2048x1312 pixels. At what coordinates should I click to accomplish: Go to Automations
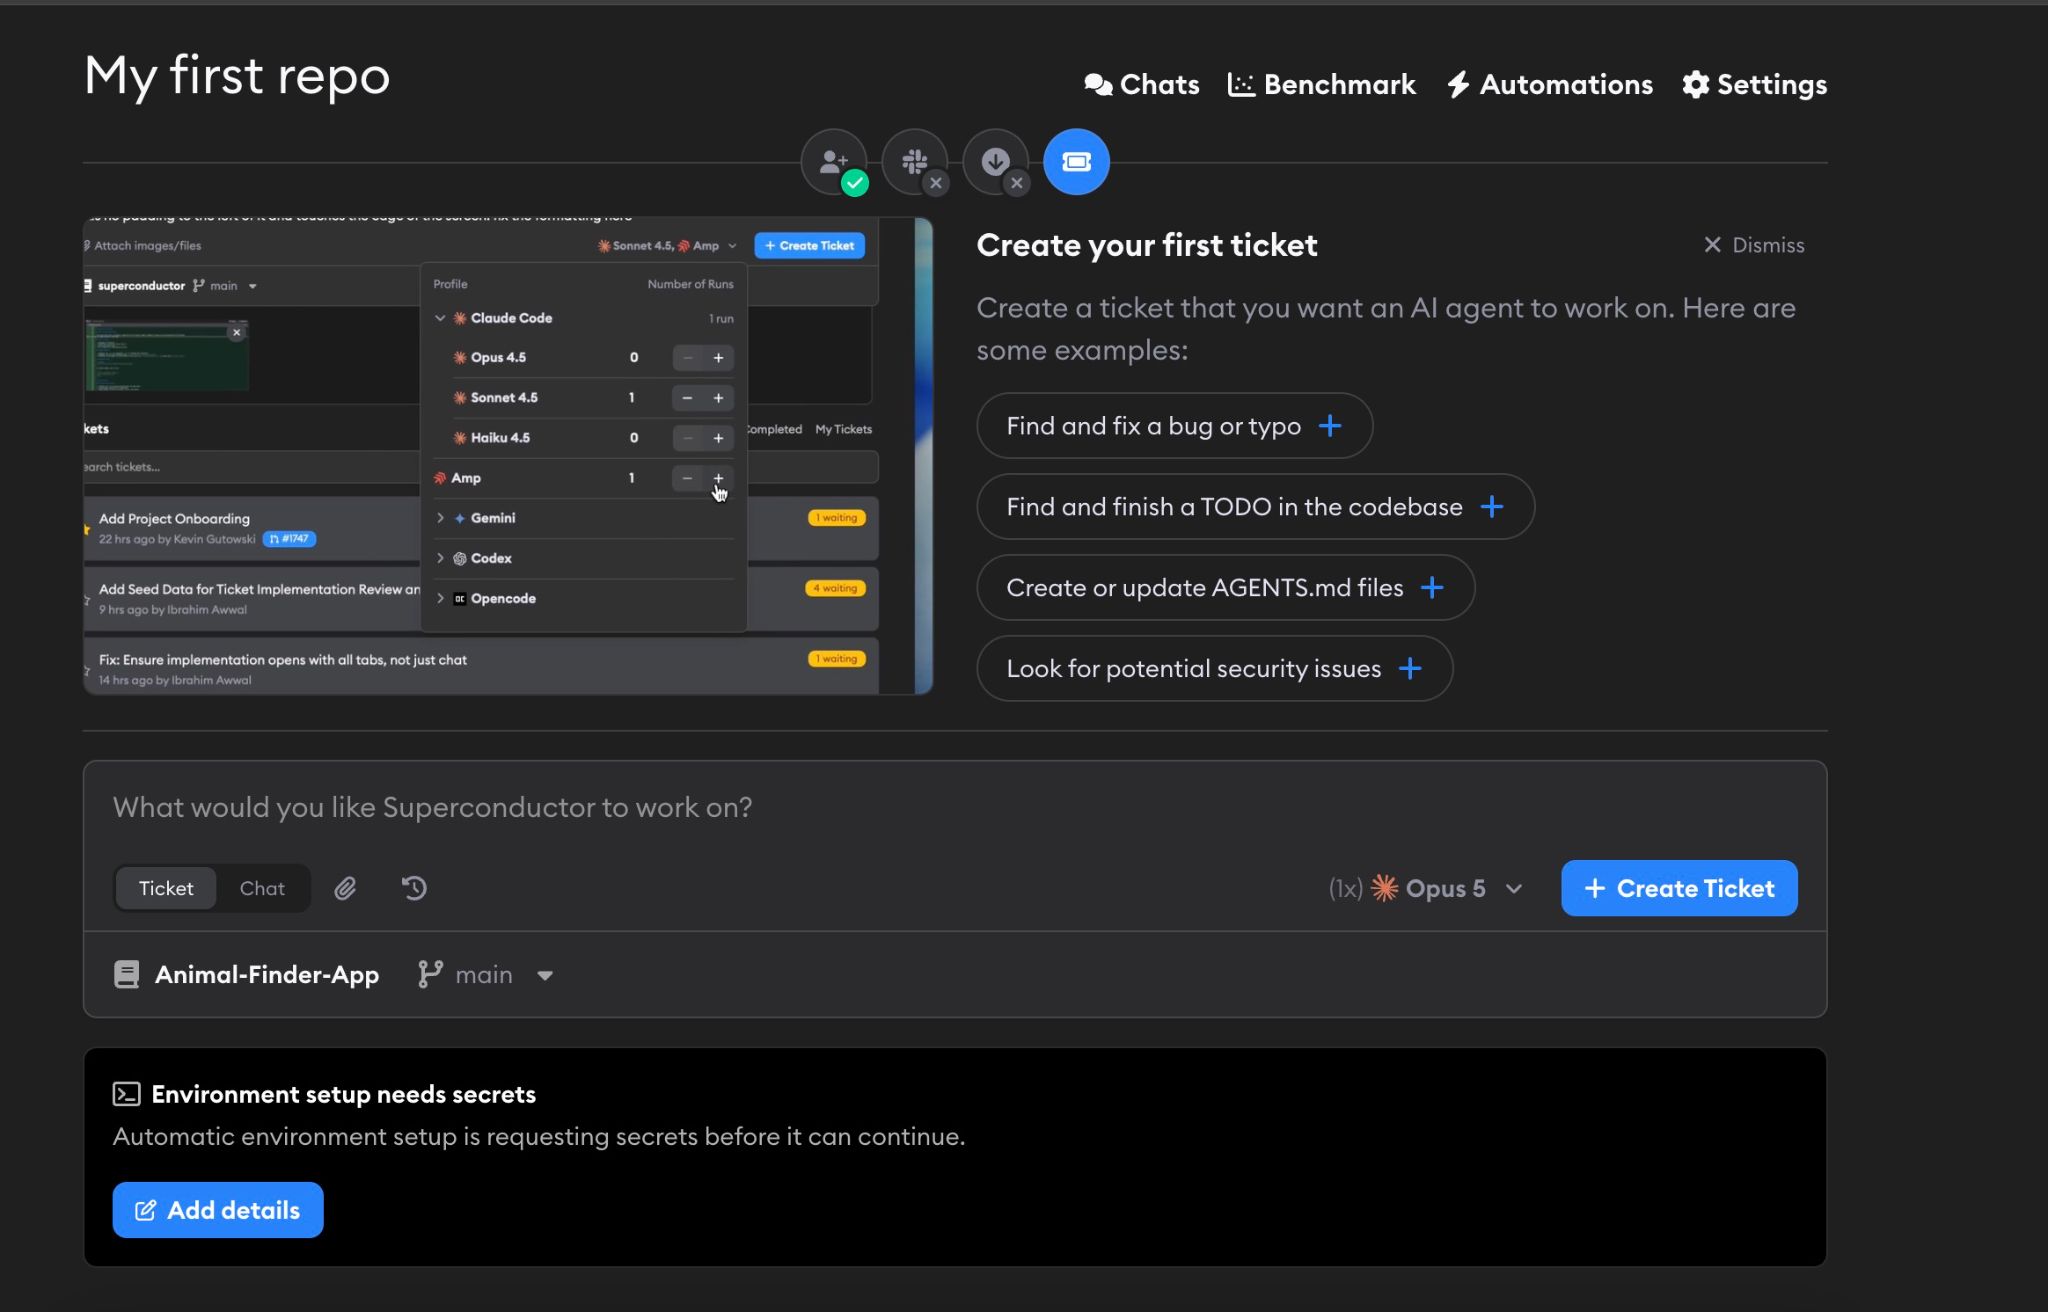tap(1549, 85)
